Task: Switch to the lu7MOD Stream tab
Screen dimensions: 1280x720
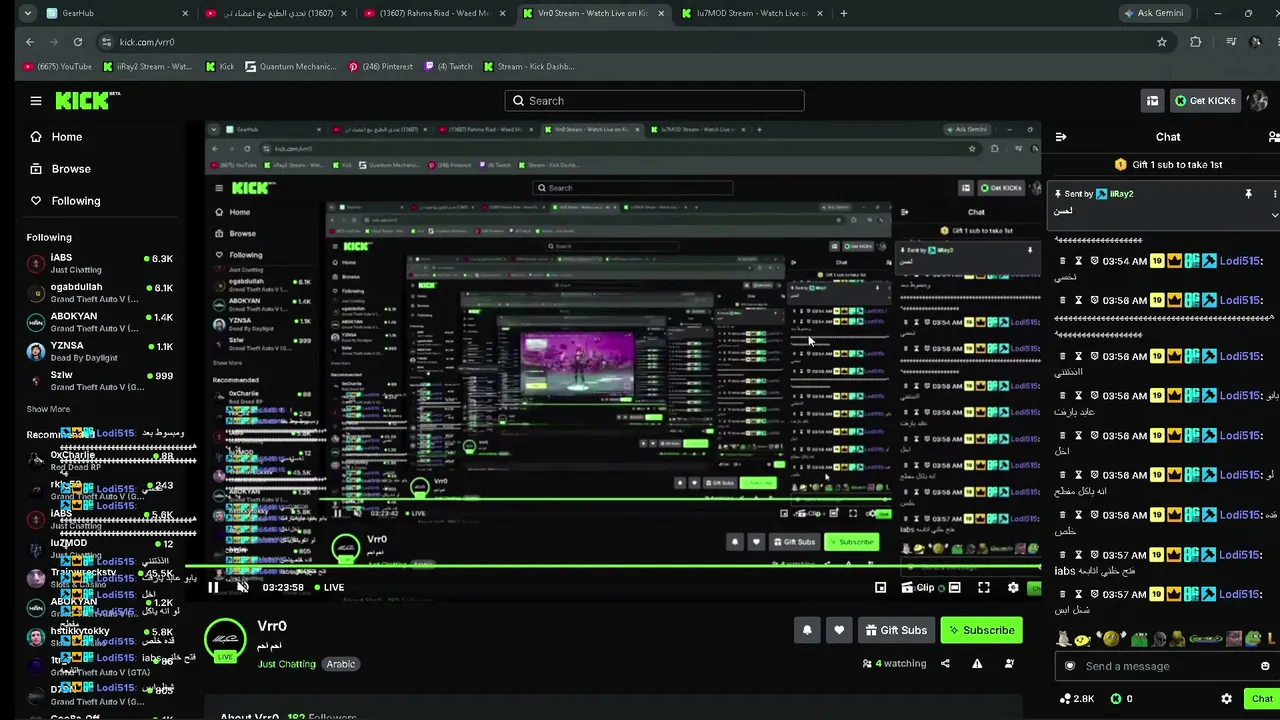Action: click(x=752, y=14)
